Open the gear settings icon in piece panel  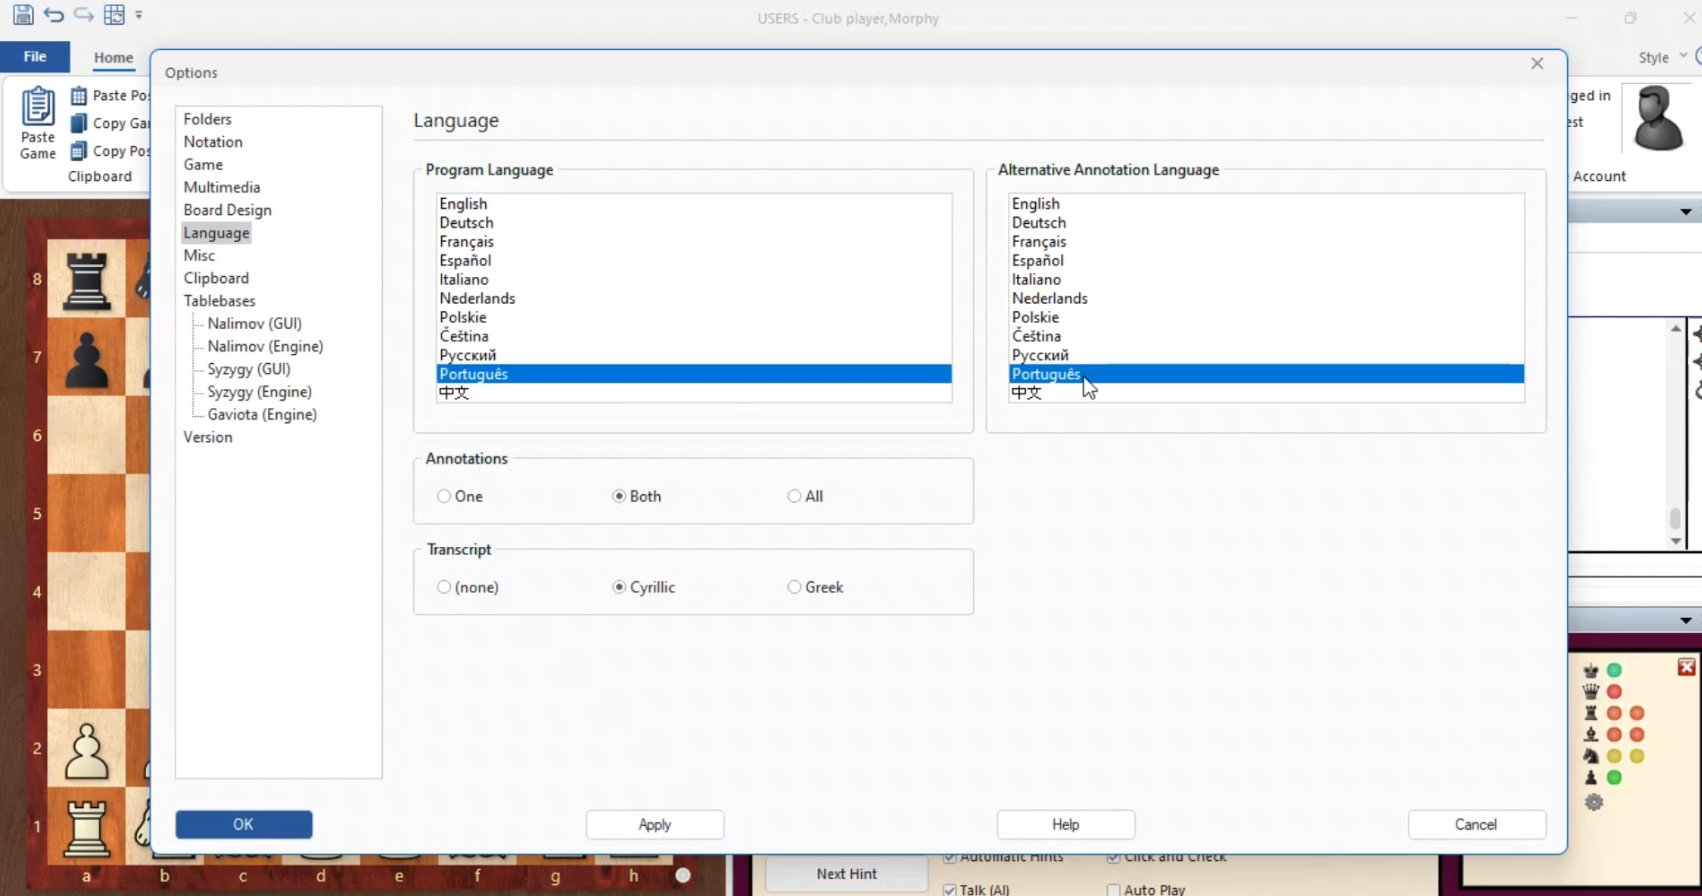(x=1594, y=801)
